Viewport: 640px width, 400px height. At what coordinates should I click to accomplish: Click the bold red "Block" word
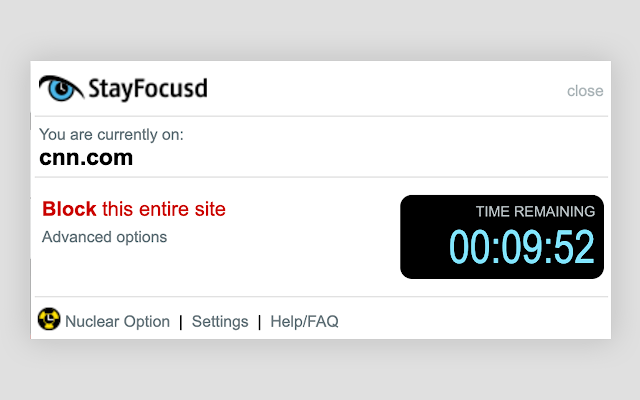tap(69, 209)
